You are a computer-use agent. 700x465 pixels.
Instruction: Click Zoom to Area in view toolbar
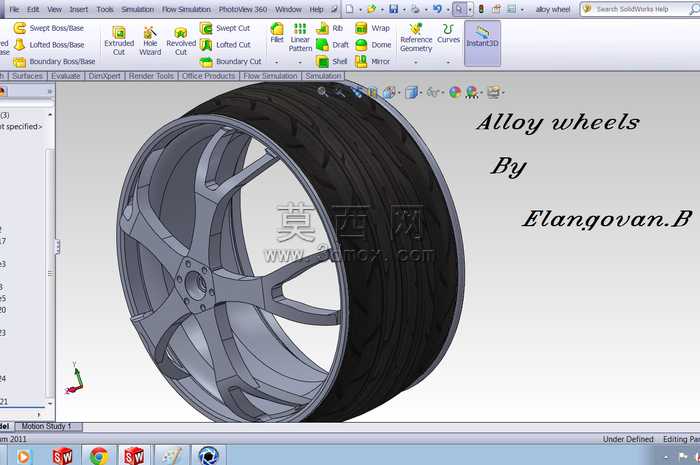coord(340,92)
